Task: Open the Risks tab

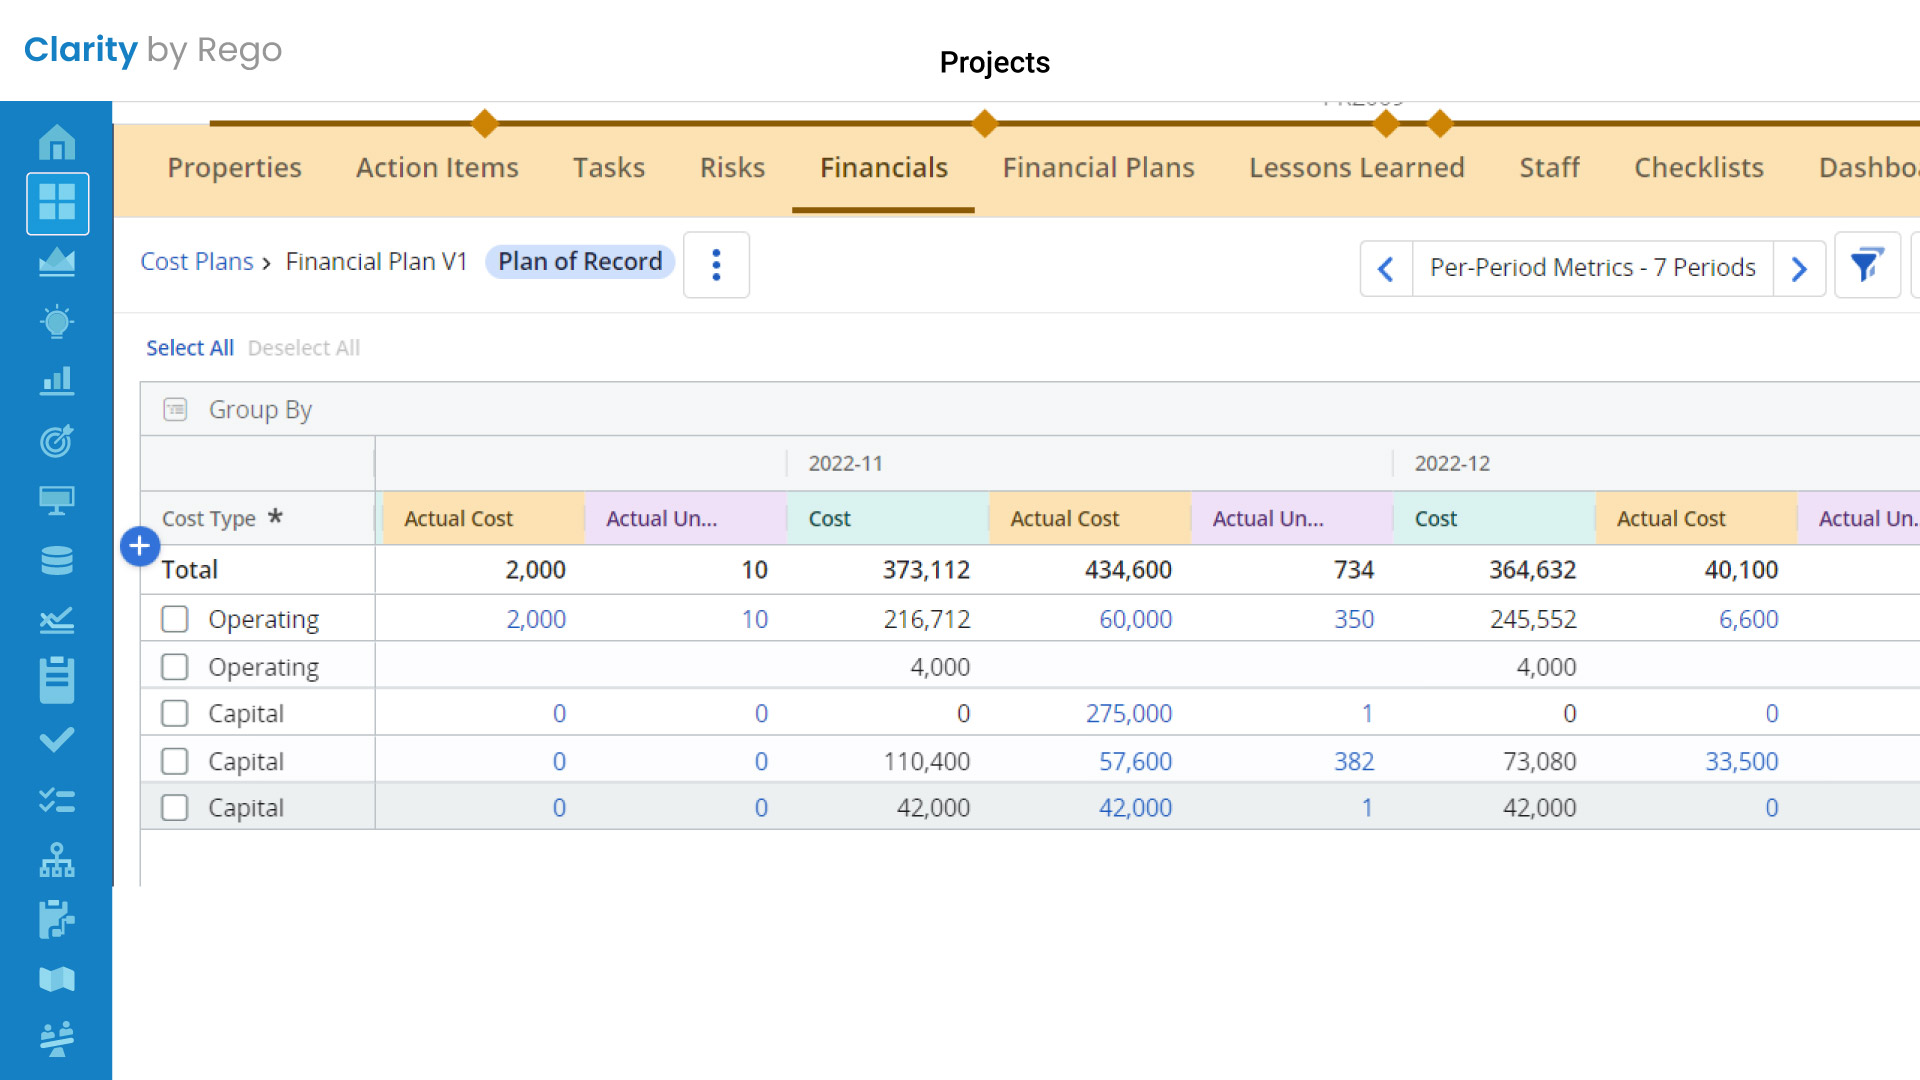Action: coord(732,167)
